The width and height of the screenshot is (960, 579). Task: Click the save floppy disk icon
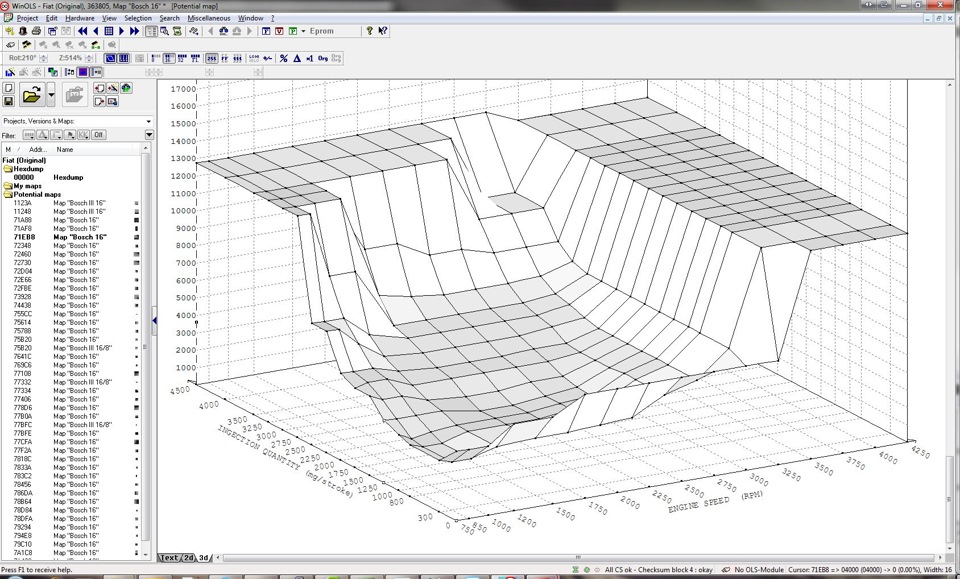coord(9,101)
